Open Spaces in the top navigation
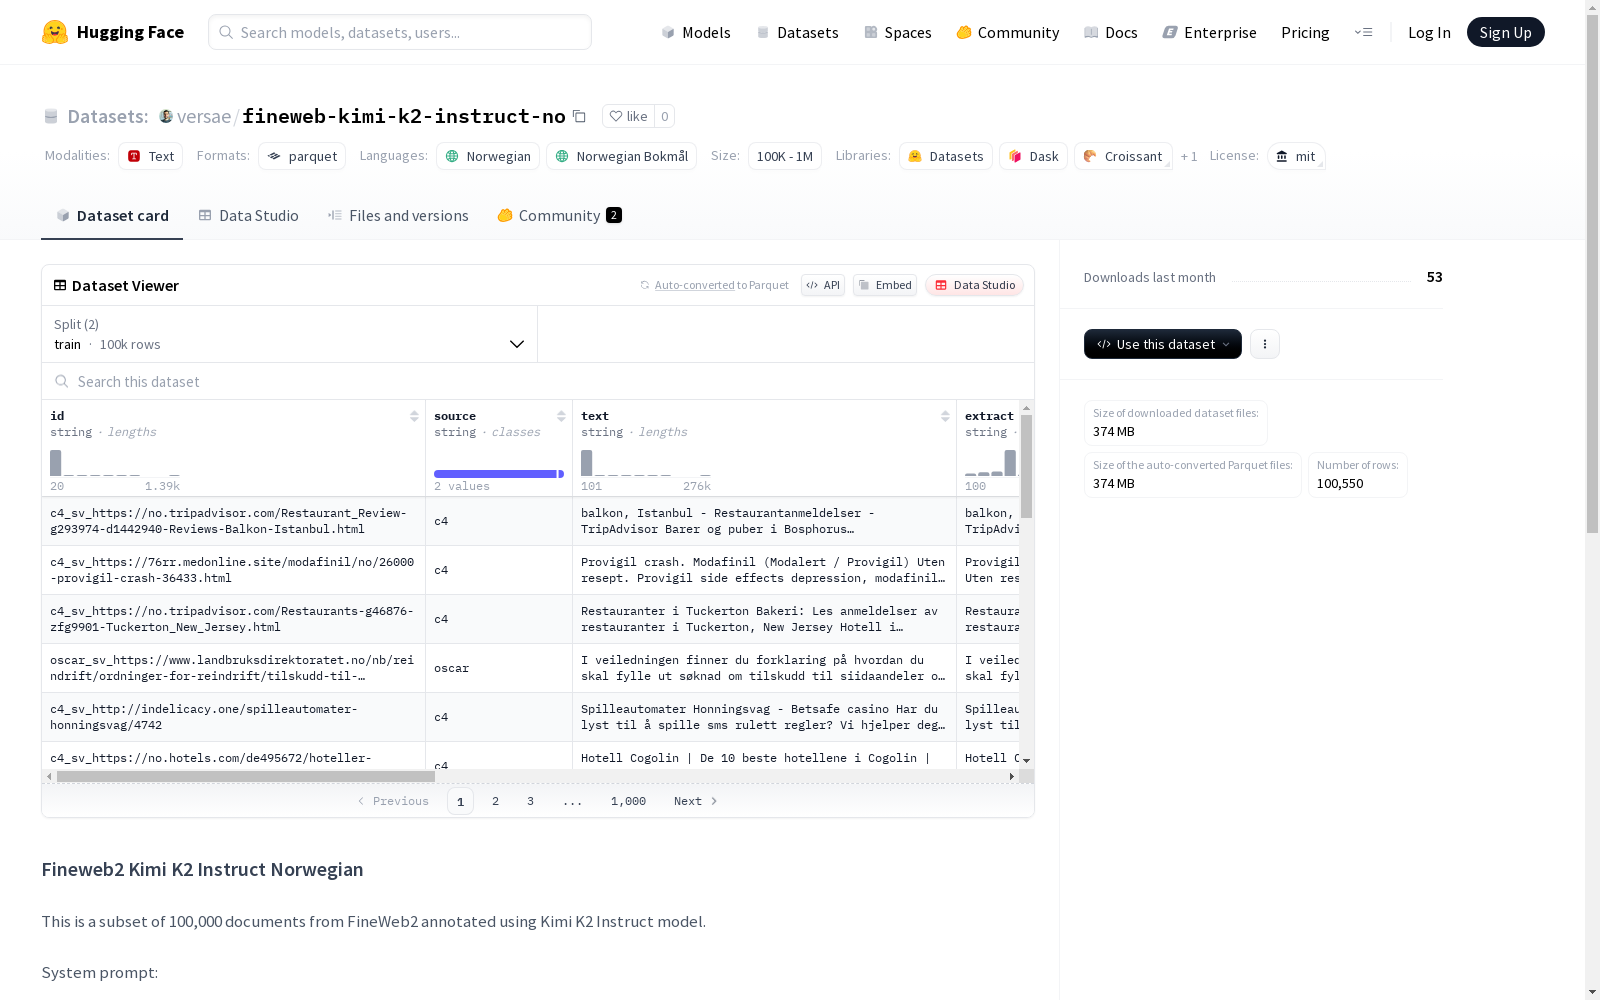Viewport: 1600px width, 1000px height. (897, 32)
